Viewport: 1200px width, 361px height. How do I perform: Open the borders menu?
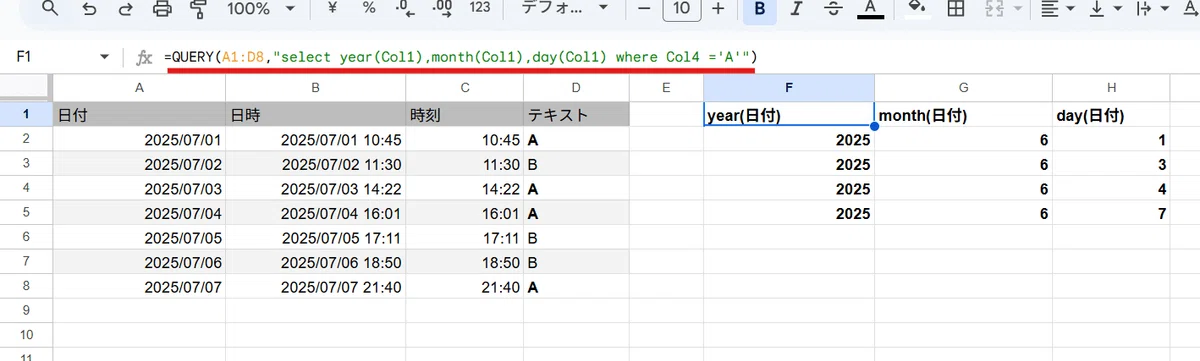pos(956,9)
